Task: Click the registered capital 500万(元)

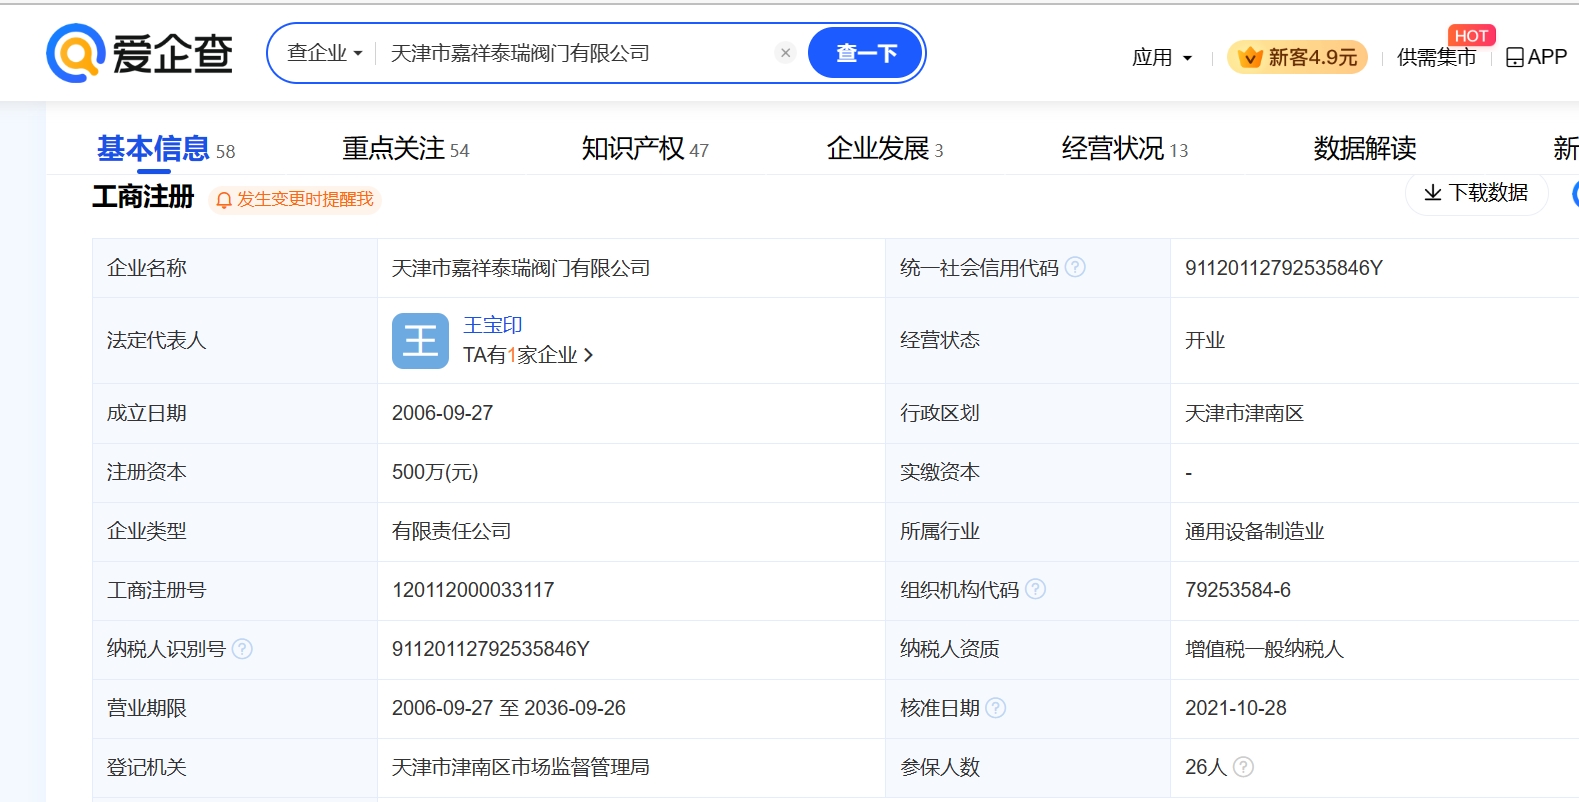Action: pyautogui.click(x=435, y=472)
